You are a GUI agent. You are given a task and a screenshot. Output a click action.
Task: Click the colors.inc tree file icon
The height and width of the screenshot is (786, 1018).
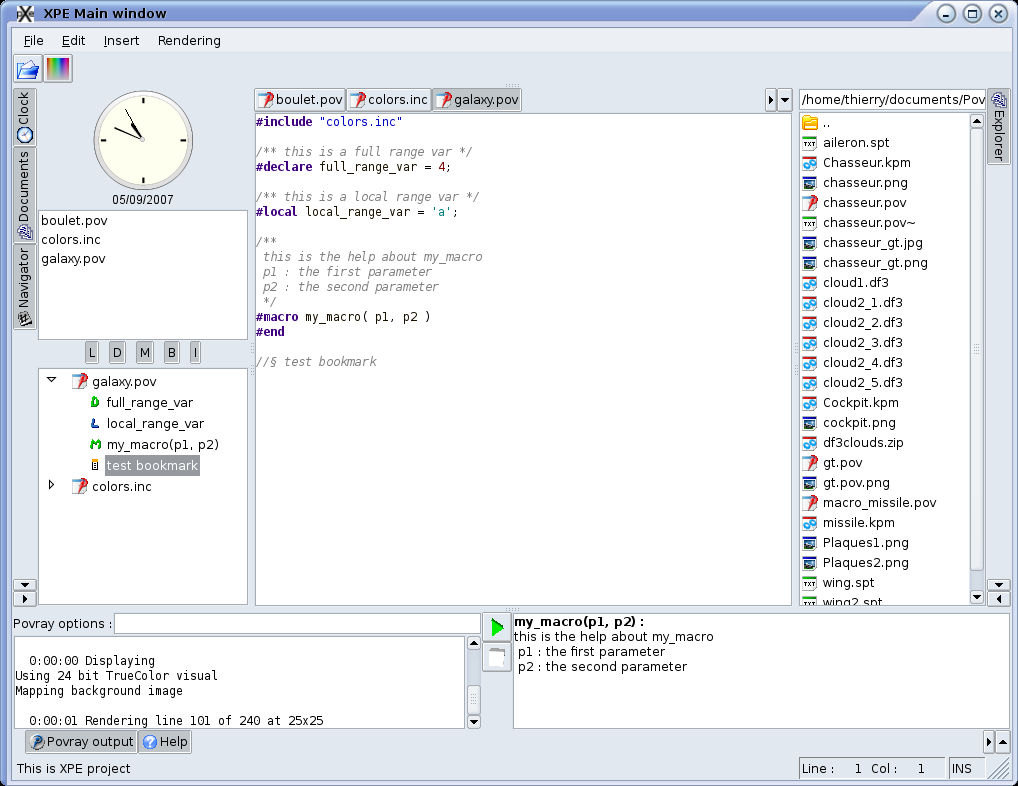pyautogui.click(x=79, y=486)
